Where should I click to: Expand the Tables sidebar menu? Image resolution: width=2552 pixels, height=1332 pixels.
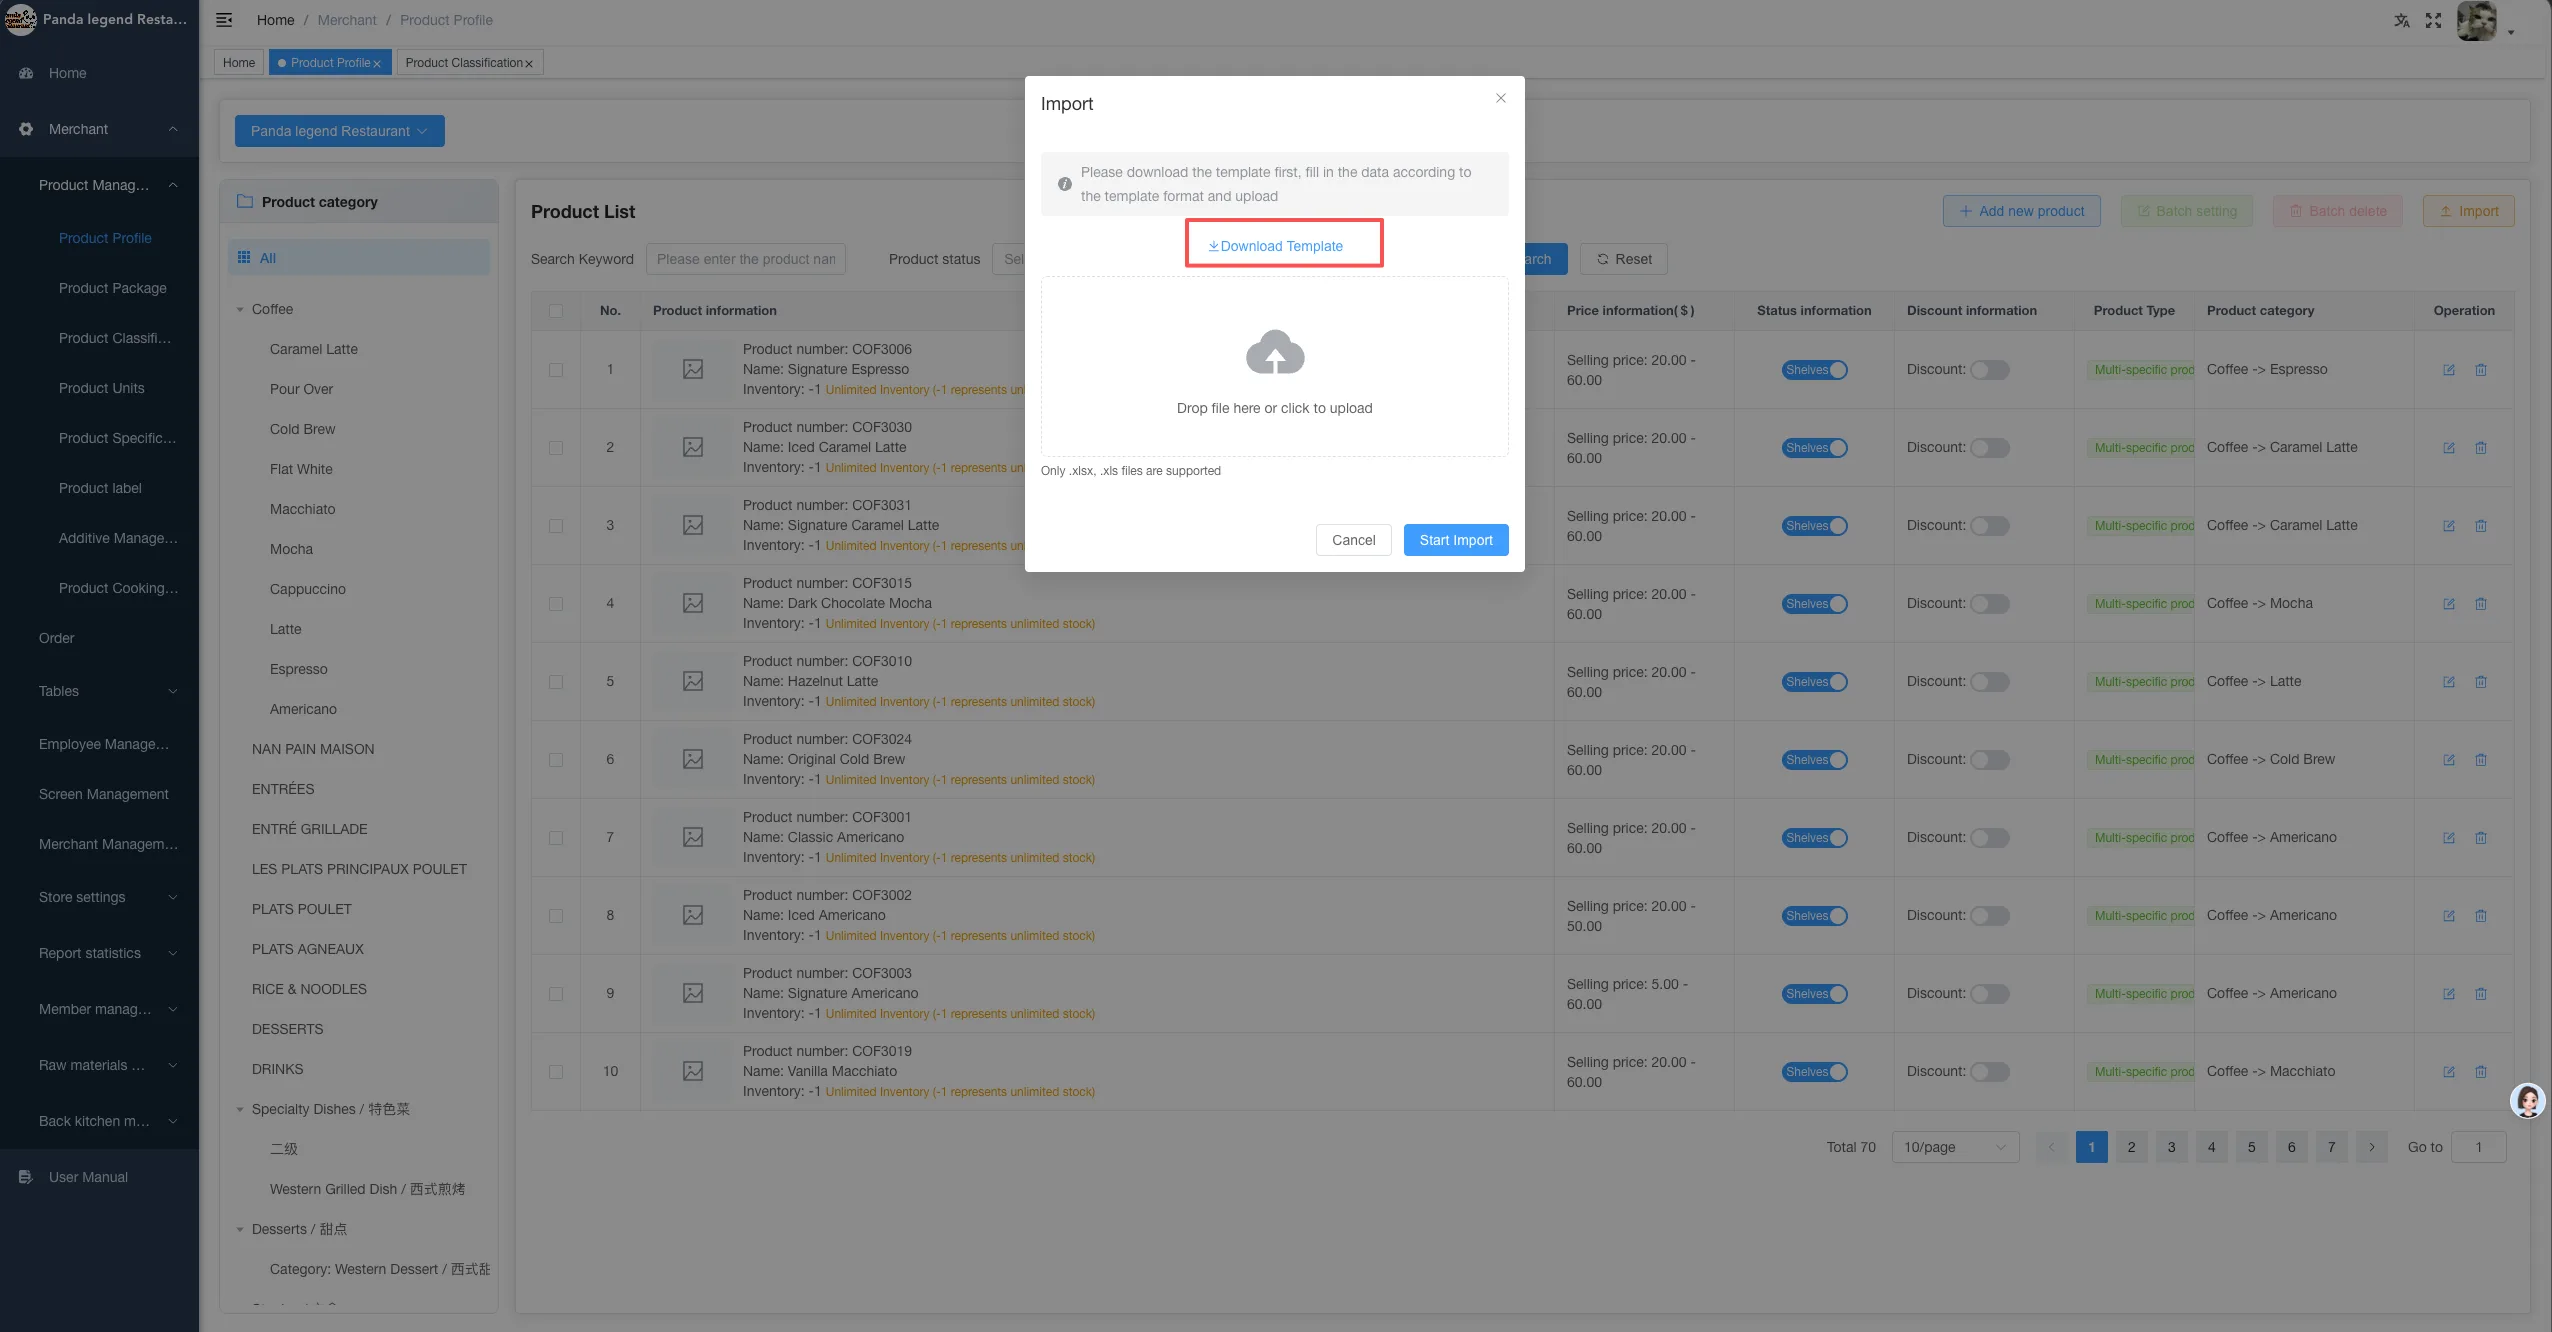[99, 691]
